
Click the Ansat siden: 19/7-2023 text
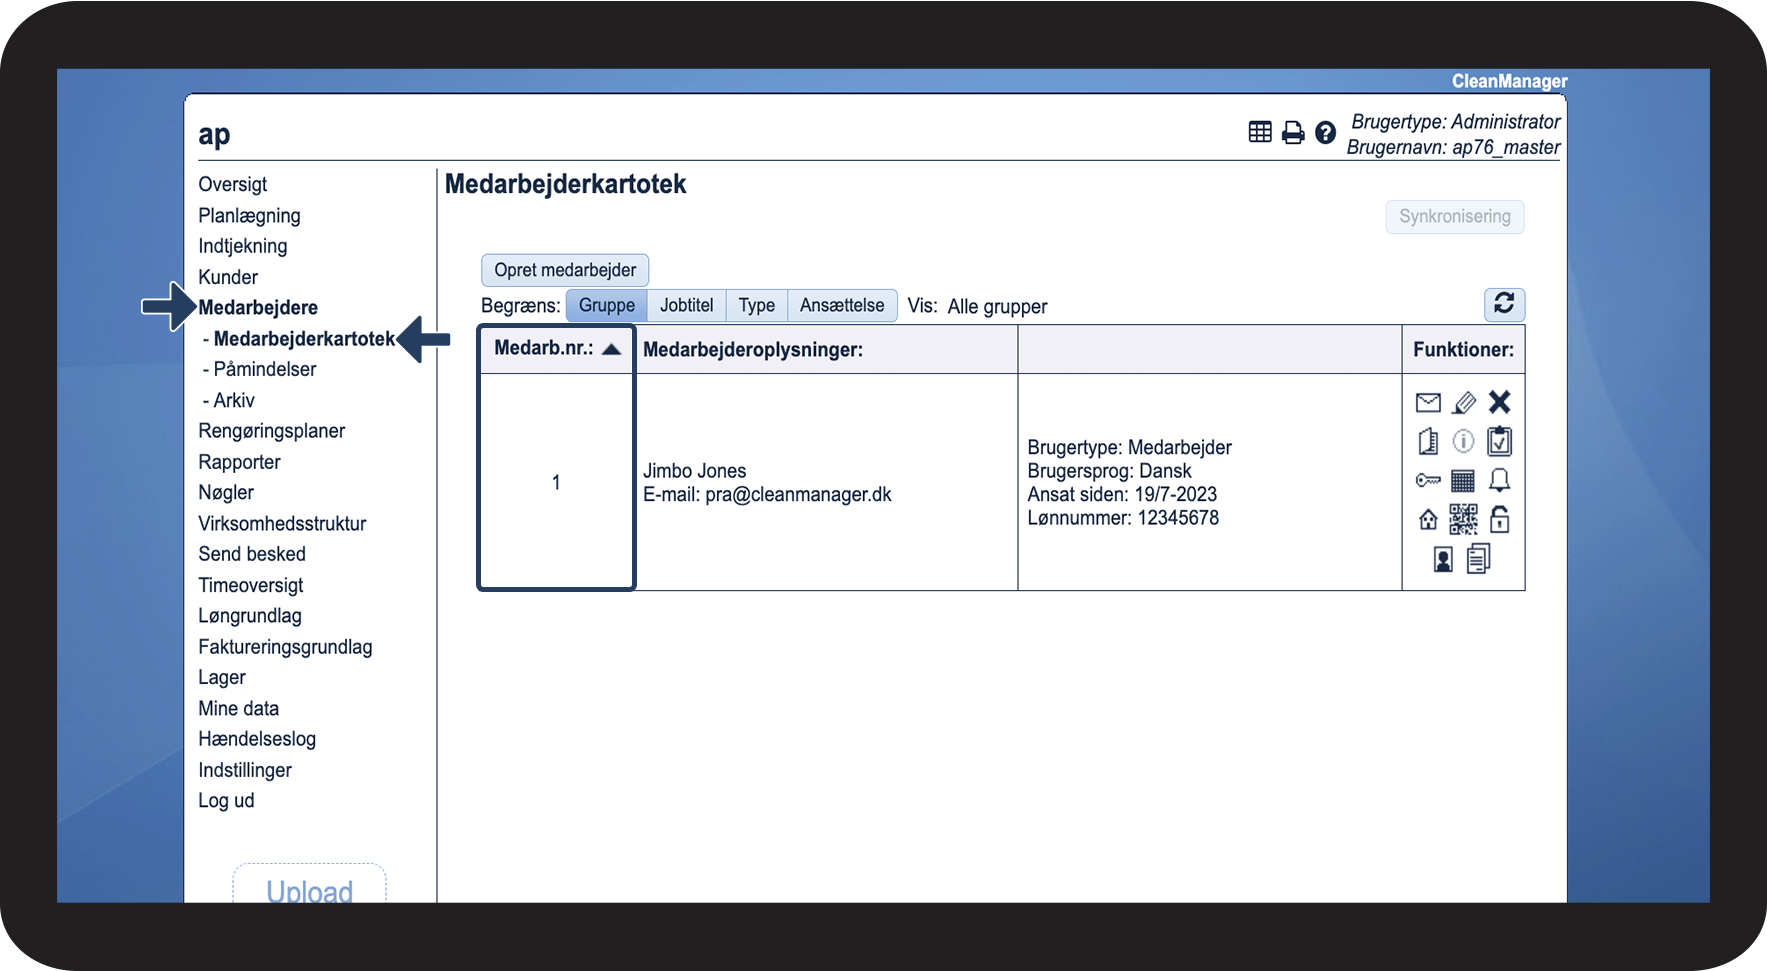point(1122,494)
